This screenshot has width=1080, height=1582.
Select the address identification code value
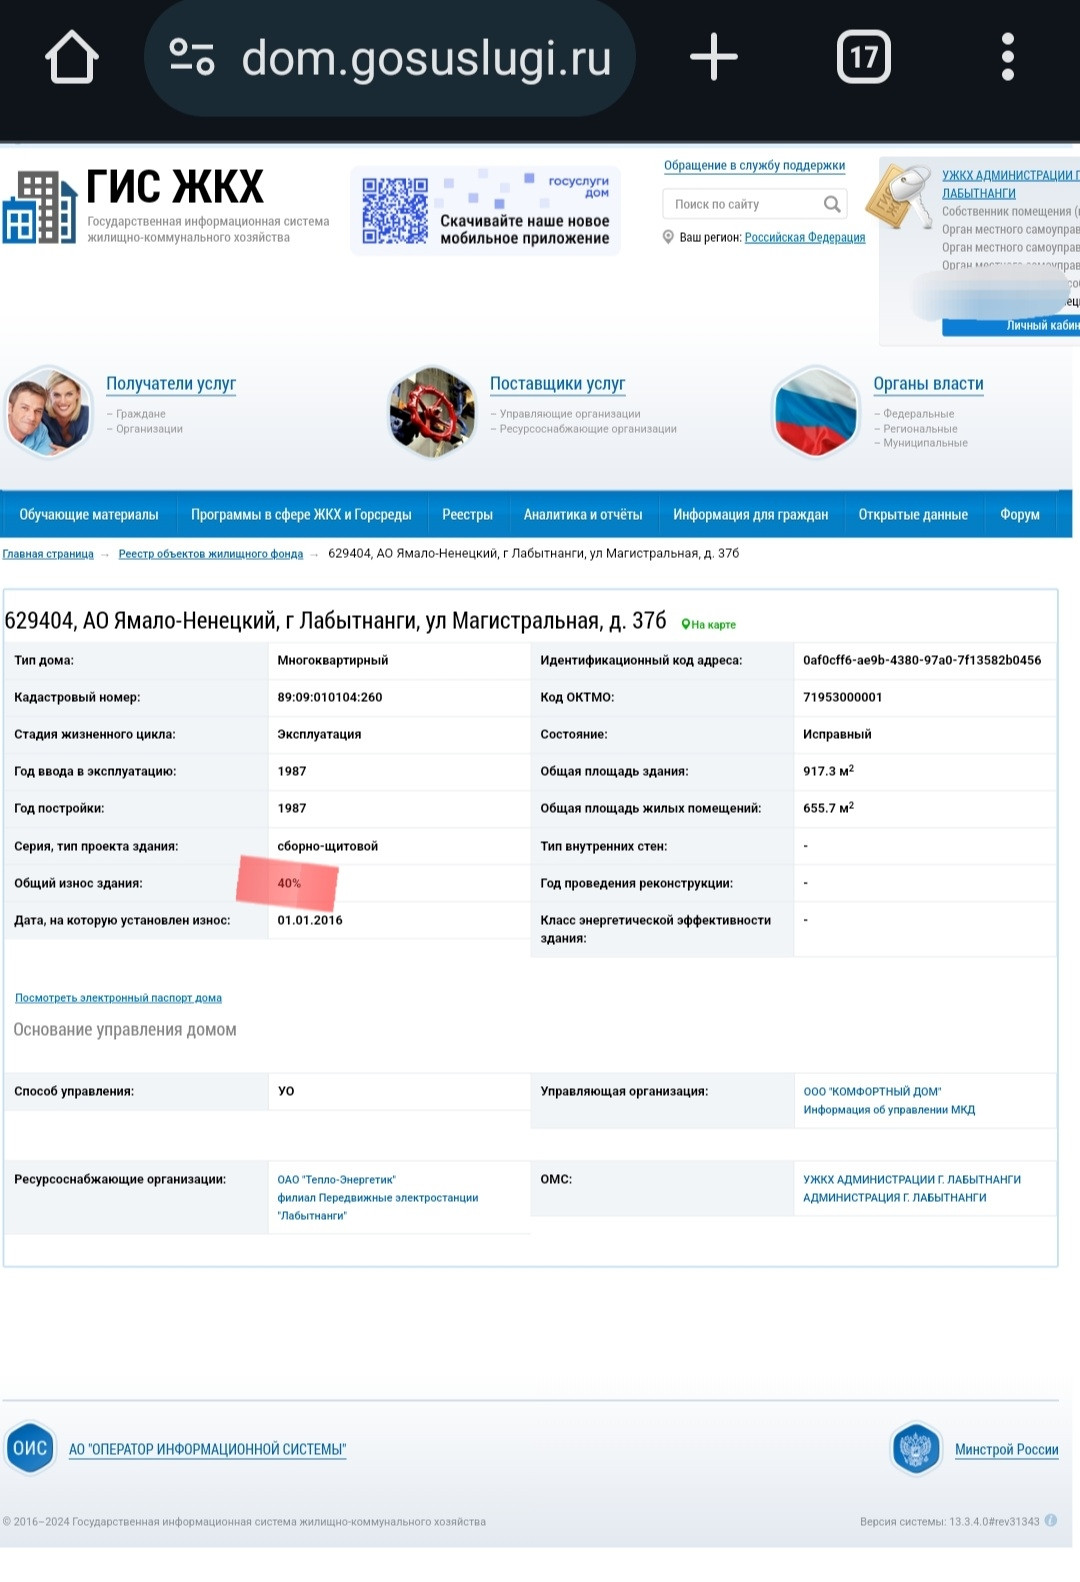(922, 660)
